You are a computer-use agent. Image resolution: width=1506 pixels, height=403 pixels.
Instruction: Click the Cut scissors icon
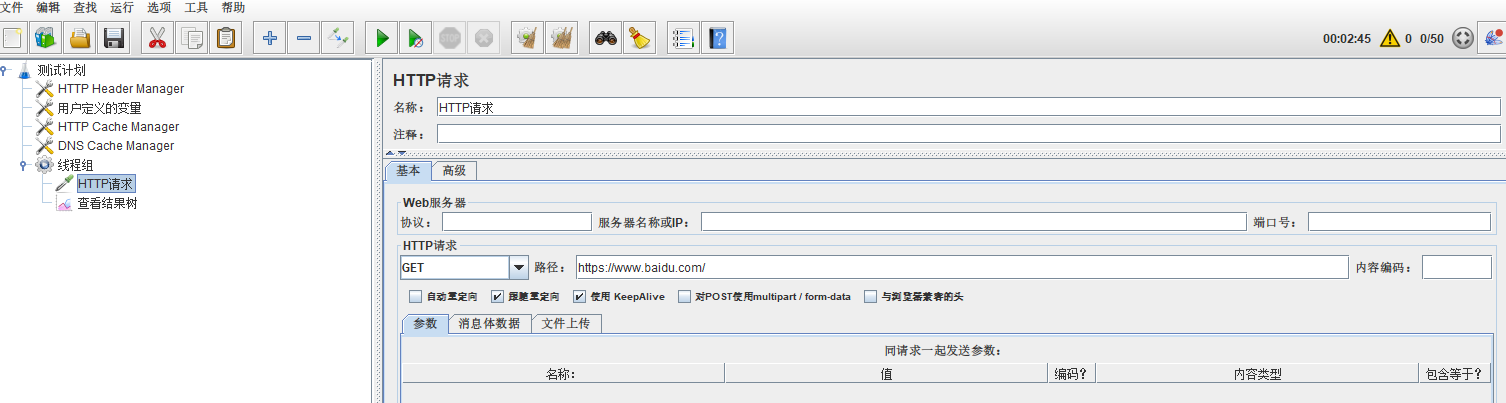157,39
